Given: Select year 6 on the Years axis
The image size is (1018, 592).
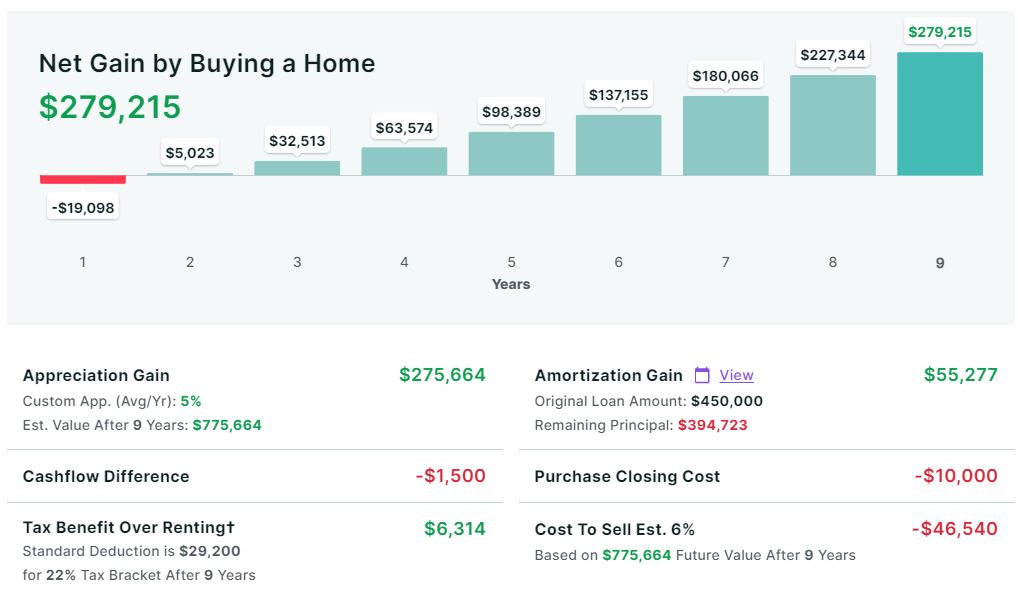Looking at the screenshot, I should coord(618,262).
